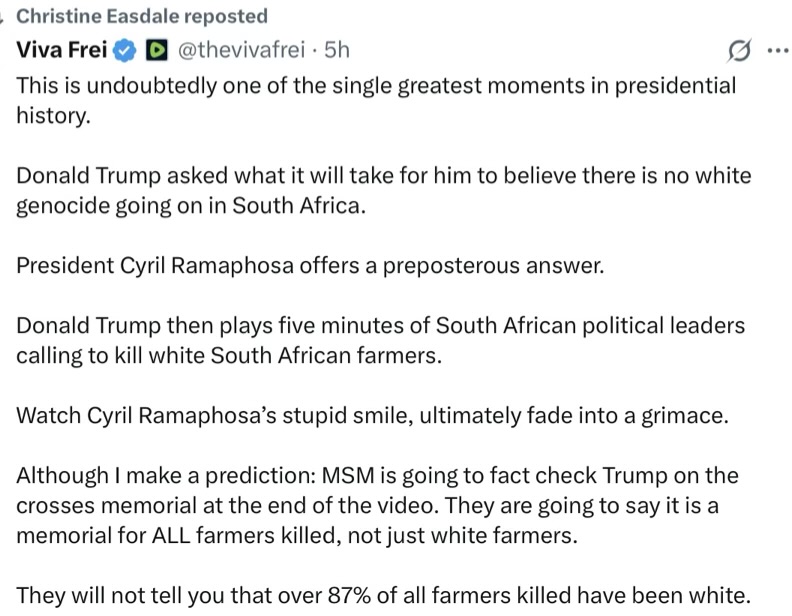The width and height of the screenshot is (792, 616).
Task: Click the President Cyril Ramaphosa preposterous answer sentence
Action: tap(310, 266)
